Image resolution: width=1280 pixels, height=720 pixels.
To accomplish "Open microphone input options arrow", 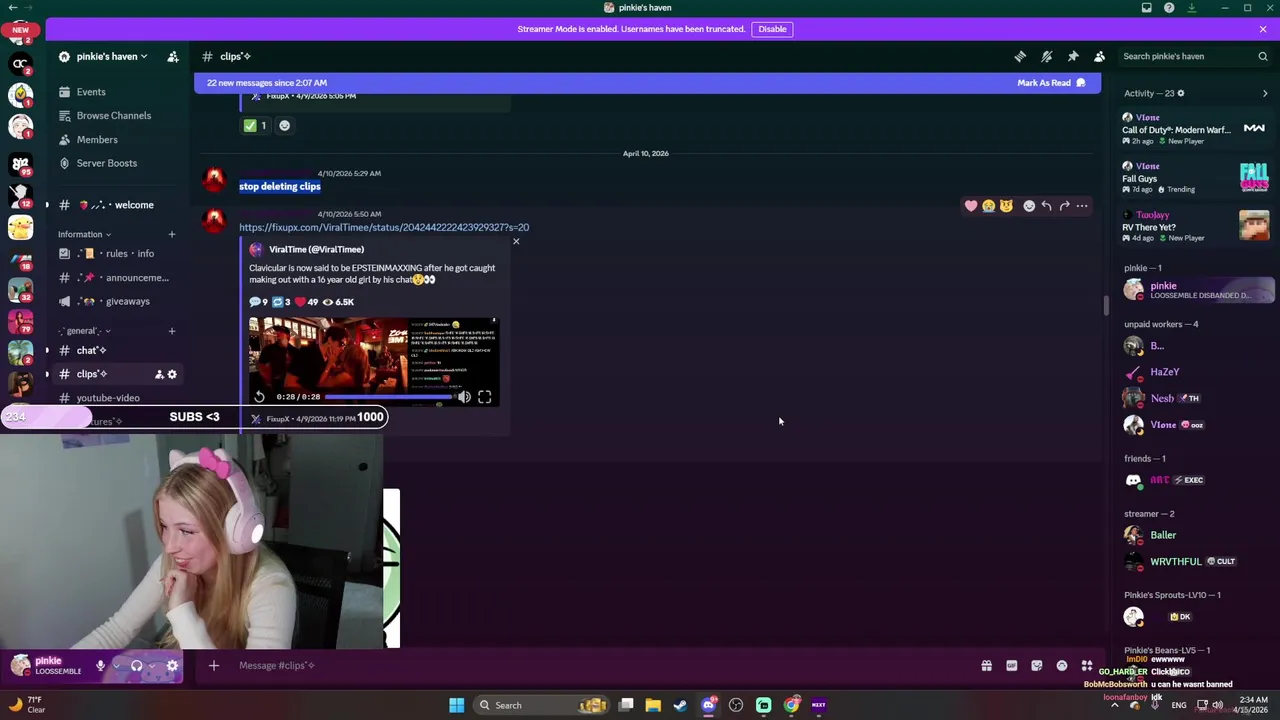I will [116, 665].
